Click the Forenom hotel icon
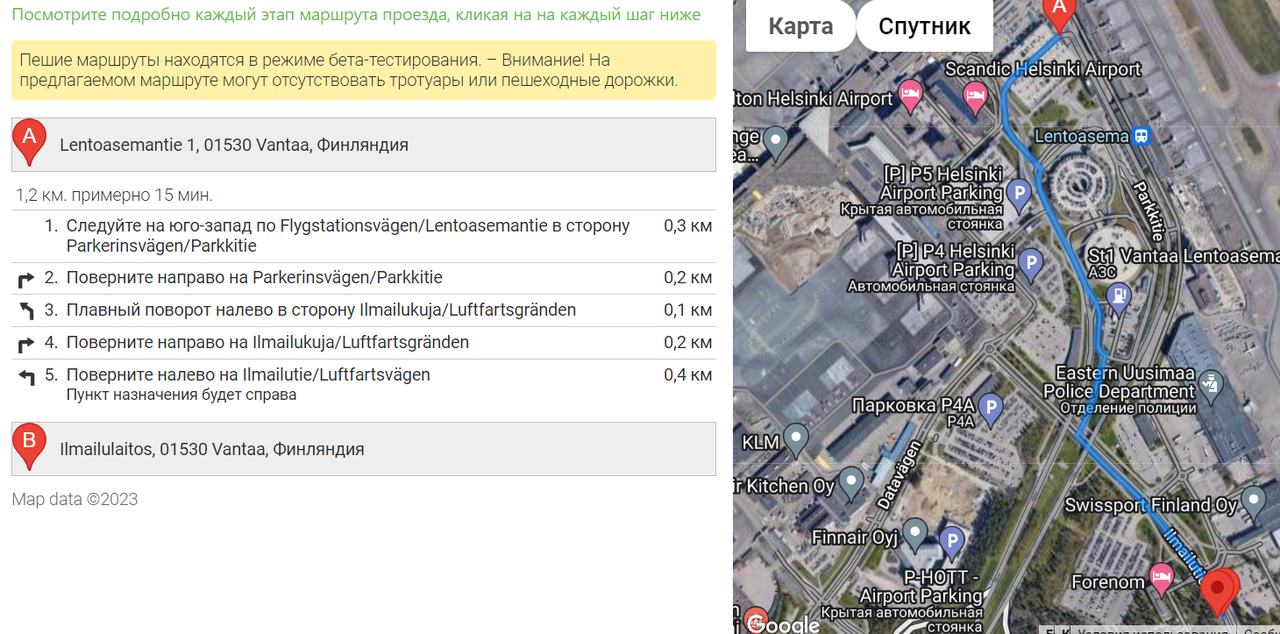 pos(1160,578)
